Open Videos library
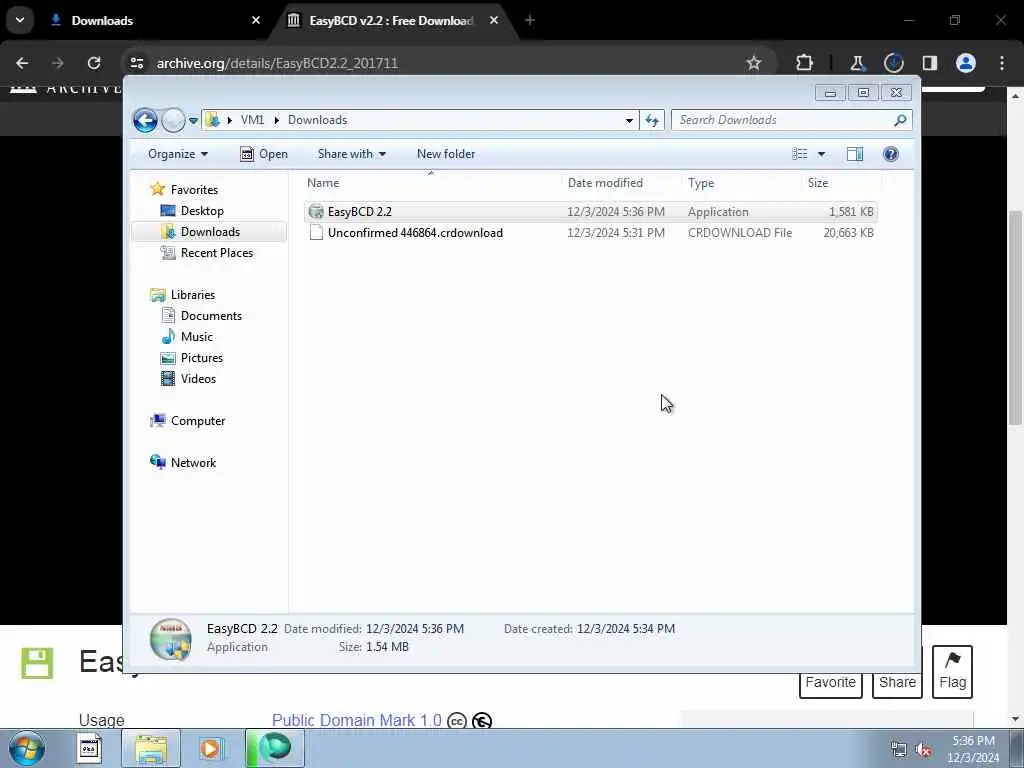Viewport: 1024px width, 768px height. click(x=188, y=378)
